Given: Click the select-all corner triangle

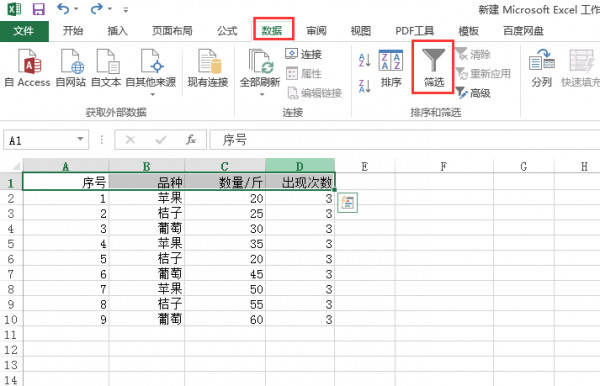Looking at the screenshot, I should point(15,166).
